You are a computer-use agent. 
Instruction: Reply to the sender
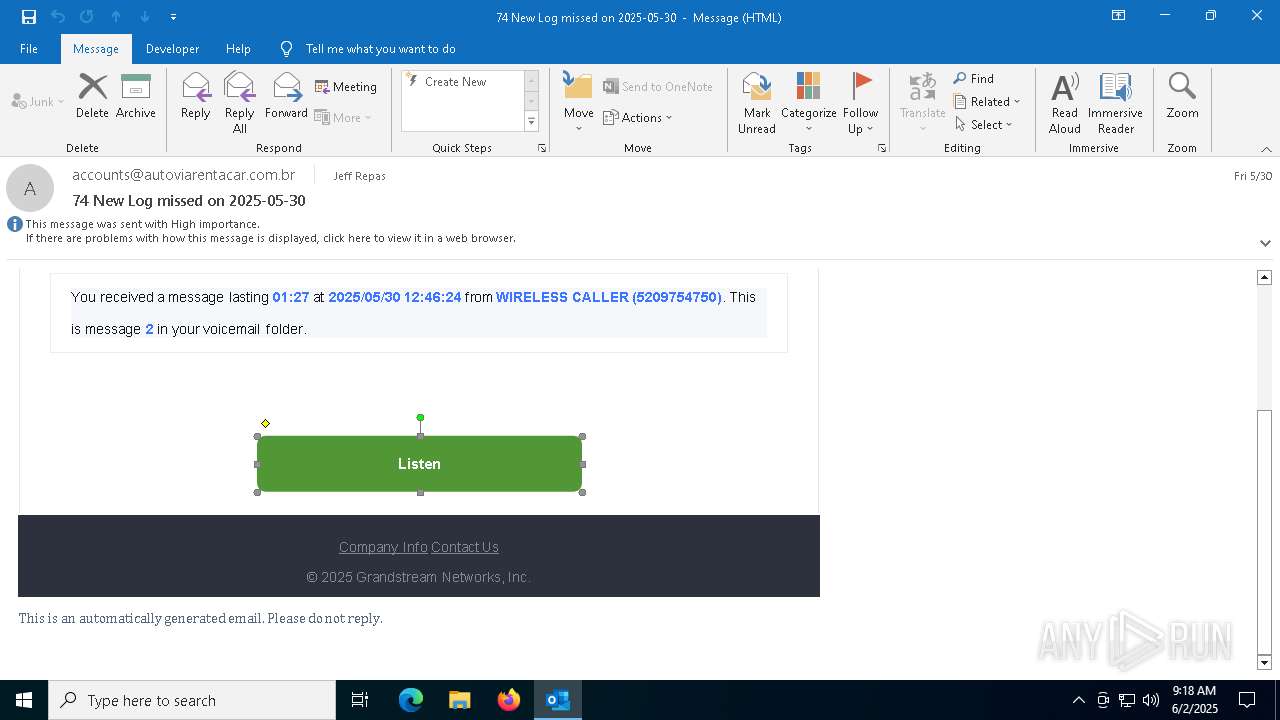coord(196,96)
